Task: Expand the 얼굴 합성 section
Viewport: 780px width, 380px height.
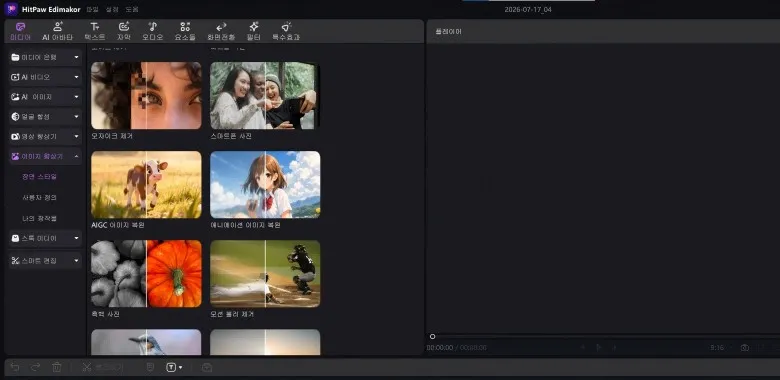Action: click(x=76, y=116)
